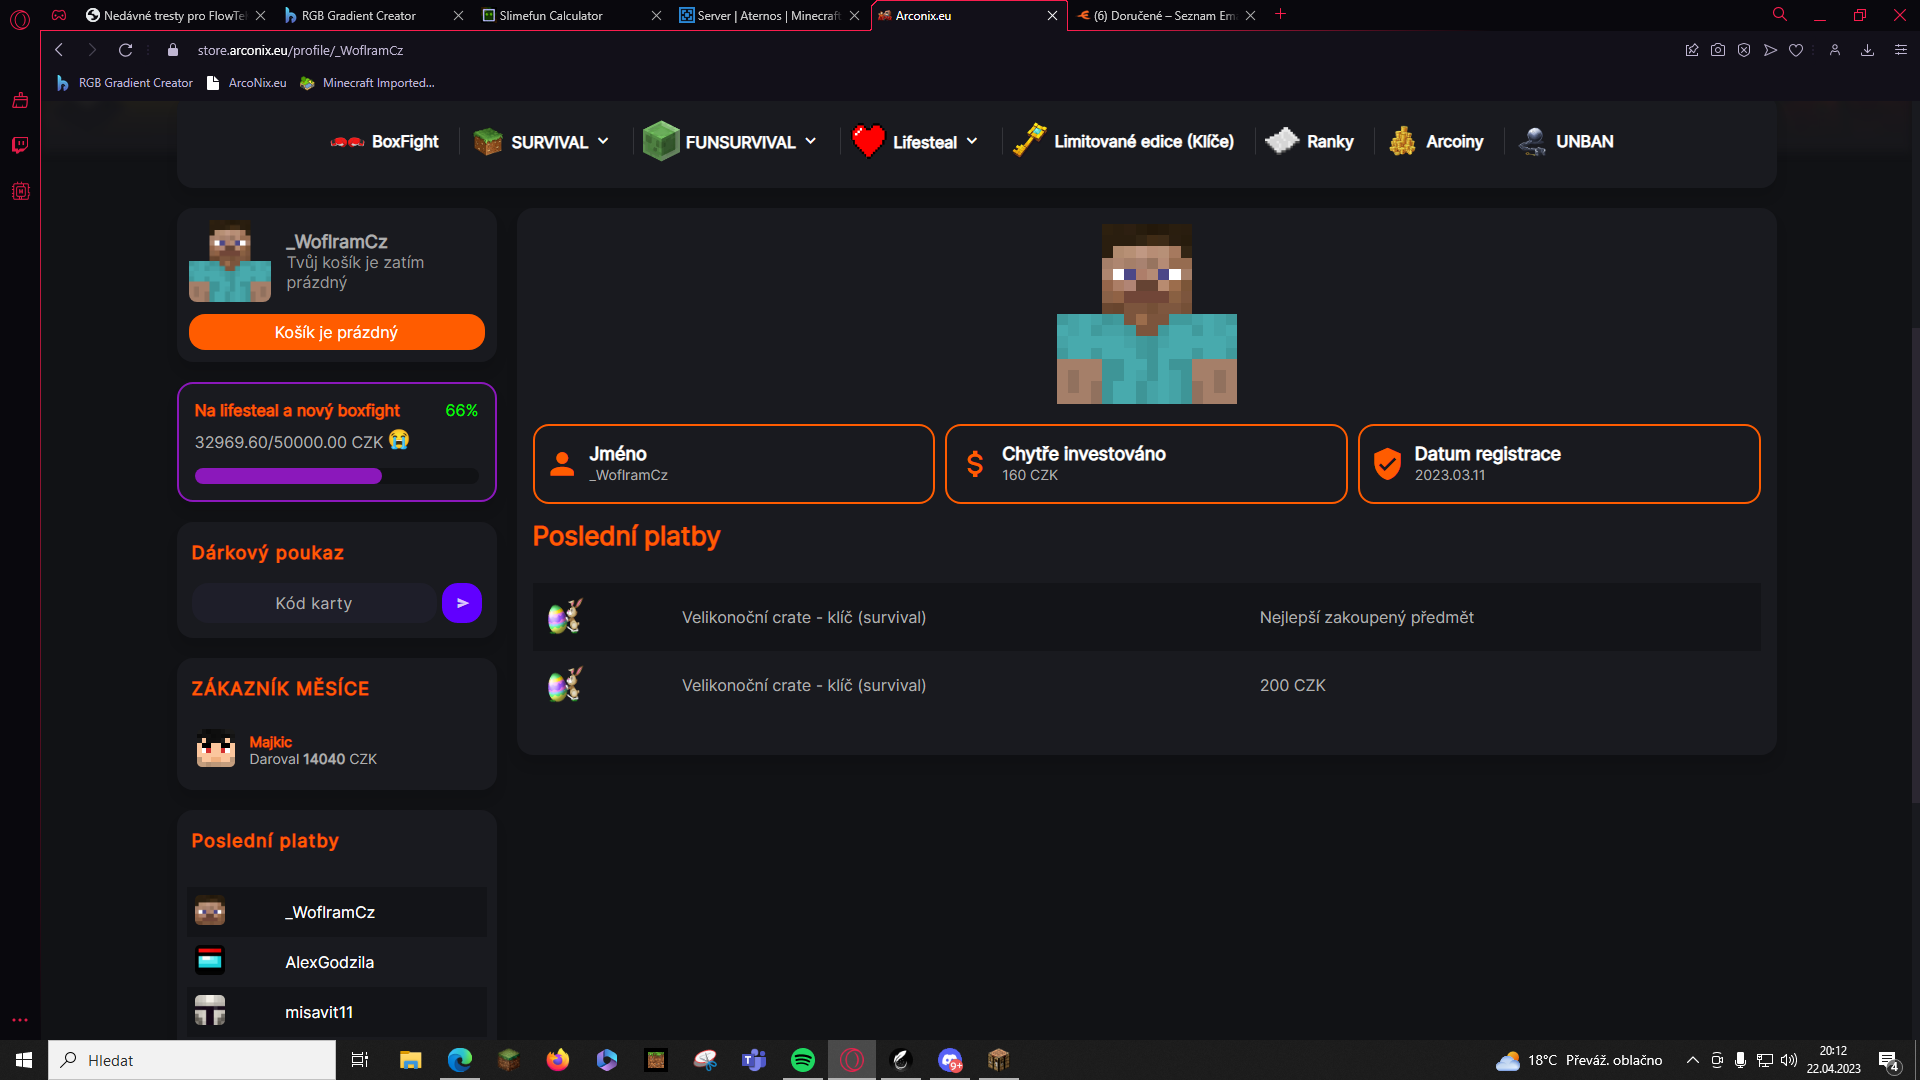1920x1080 pixels.
Task: Open Twitch in the Opera sidebar
Action: (x=20, y=145)
